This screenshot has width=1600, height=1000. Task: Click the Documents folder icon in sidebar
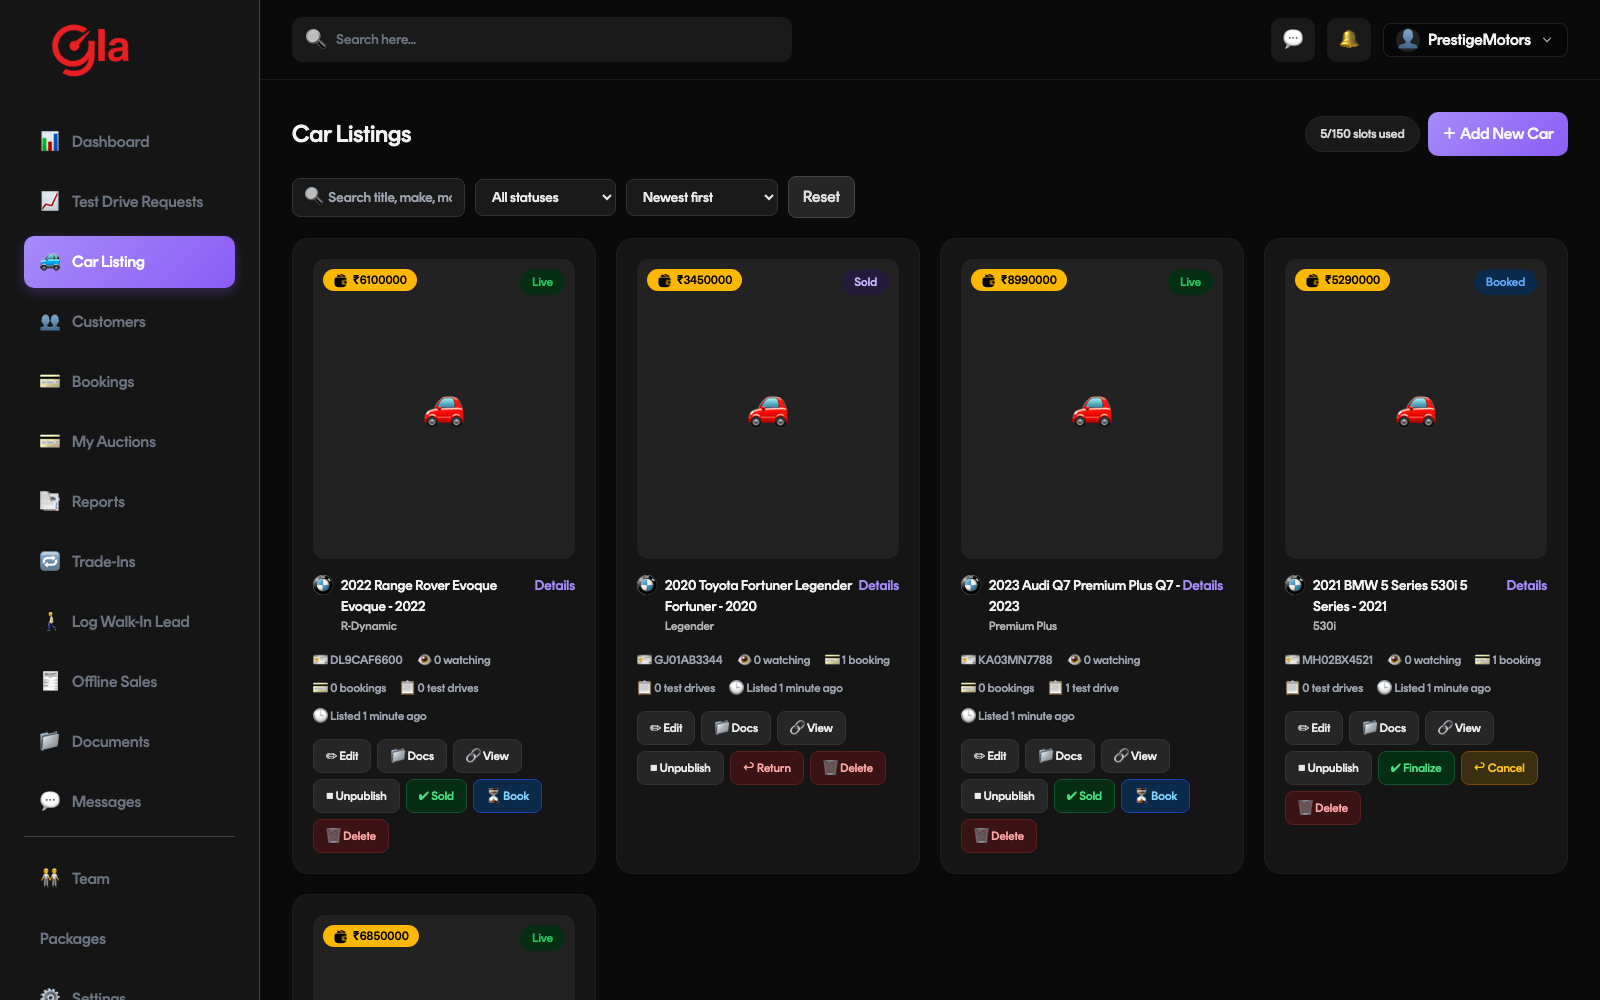click(x=50, y=742)
